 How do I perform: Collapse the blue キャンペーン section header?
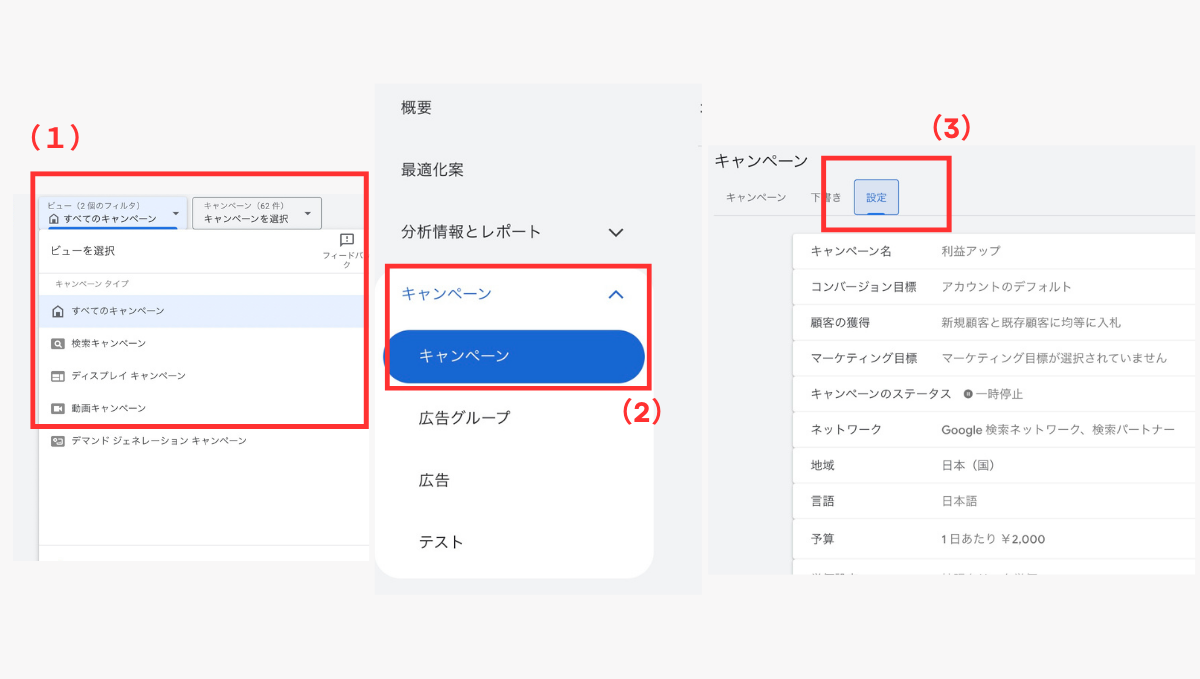coord(512,294)
